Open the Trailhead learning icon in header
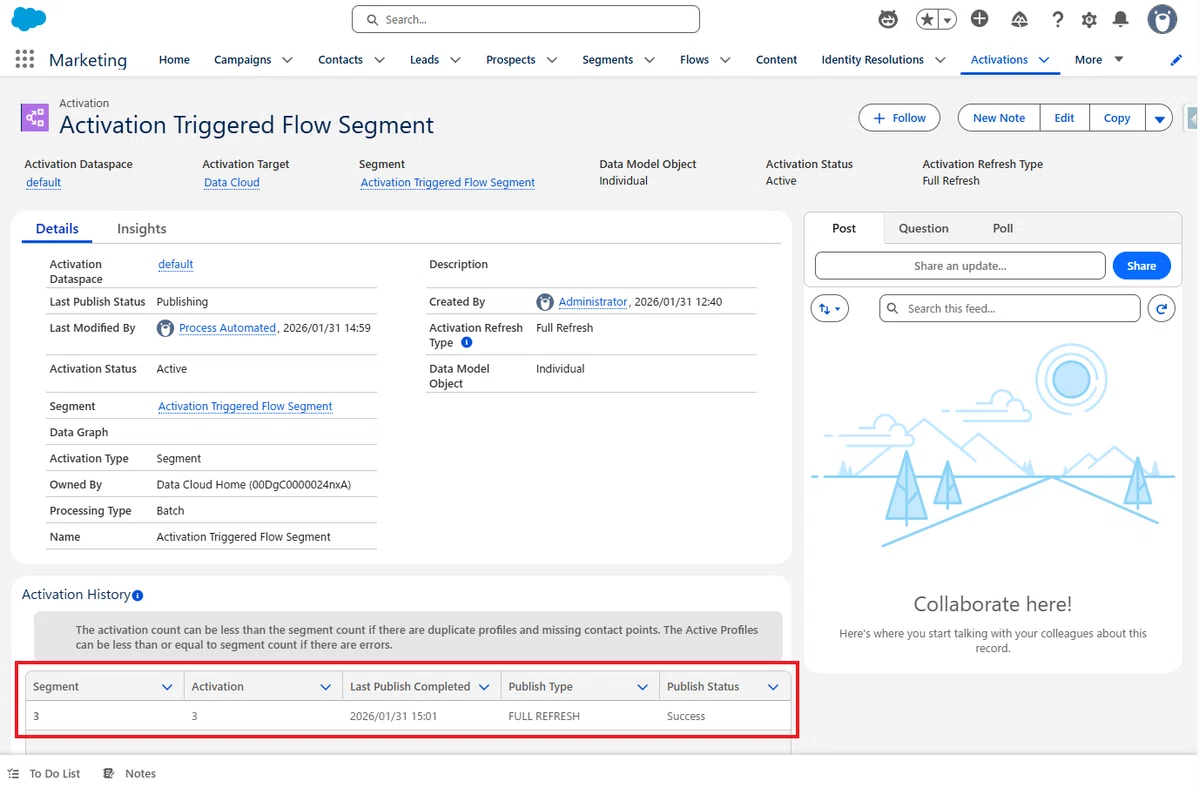 (1020, 19)
